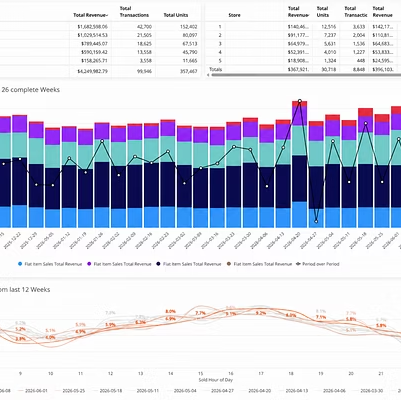
Task: Click the 7.7% label on the hourly chart
Action: tap(200, 313)
